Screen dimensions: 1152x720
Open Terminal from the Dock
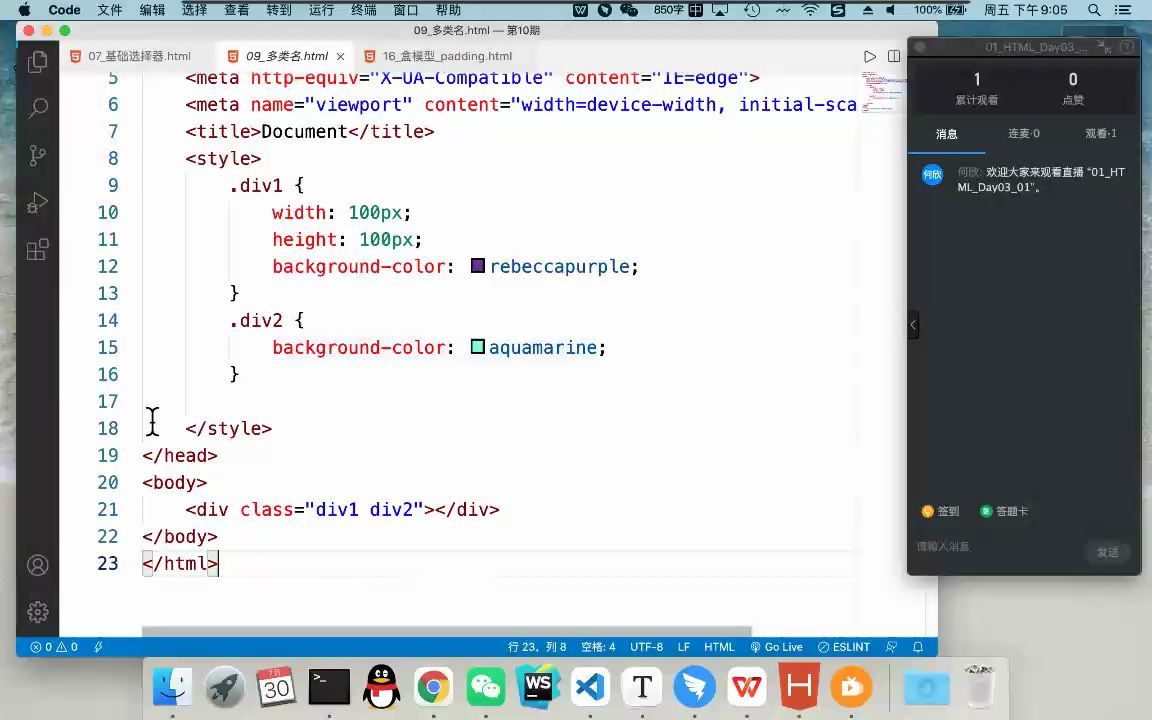coord(328,687)
